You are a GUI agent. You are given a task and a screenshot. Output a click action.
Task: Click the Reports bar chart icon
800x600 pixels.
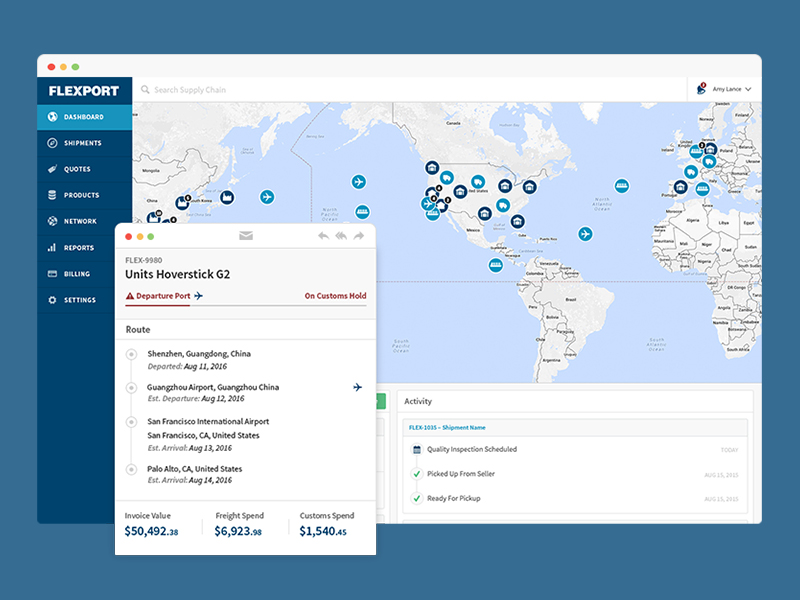(52, 247)
